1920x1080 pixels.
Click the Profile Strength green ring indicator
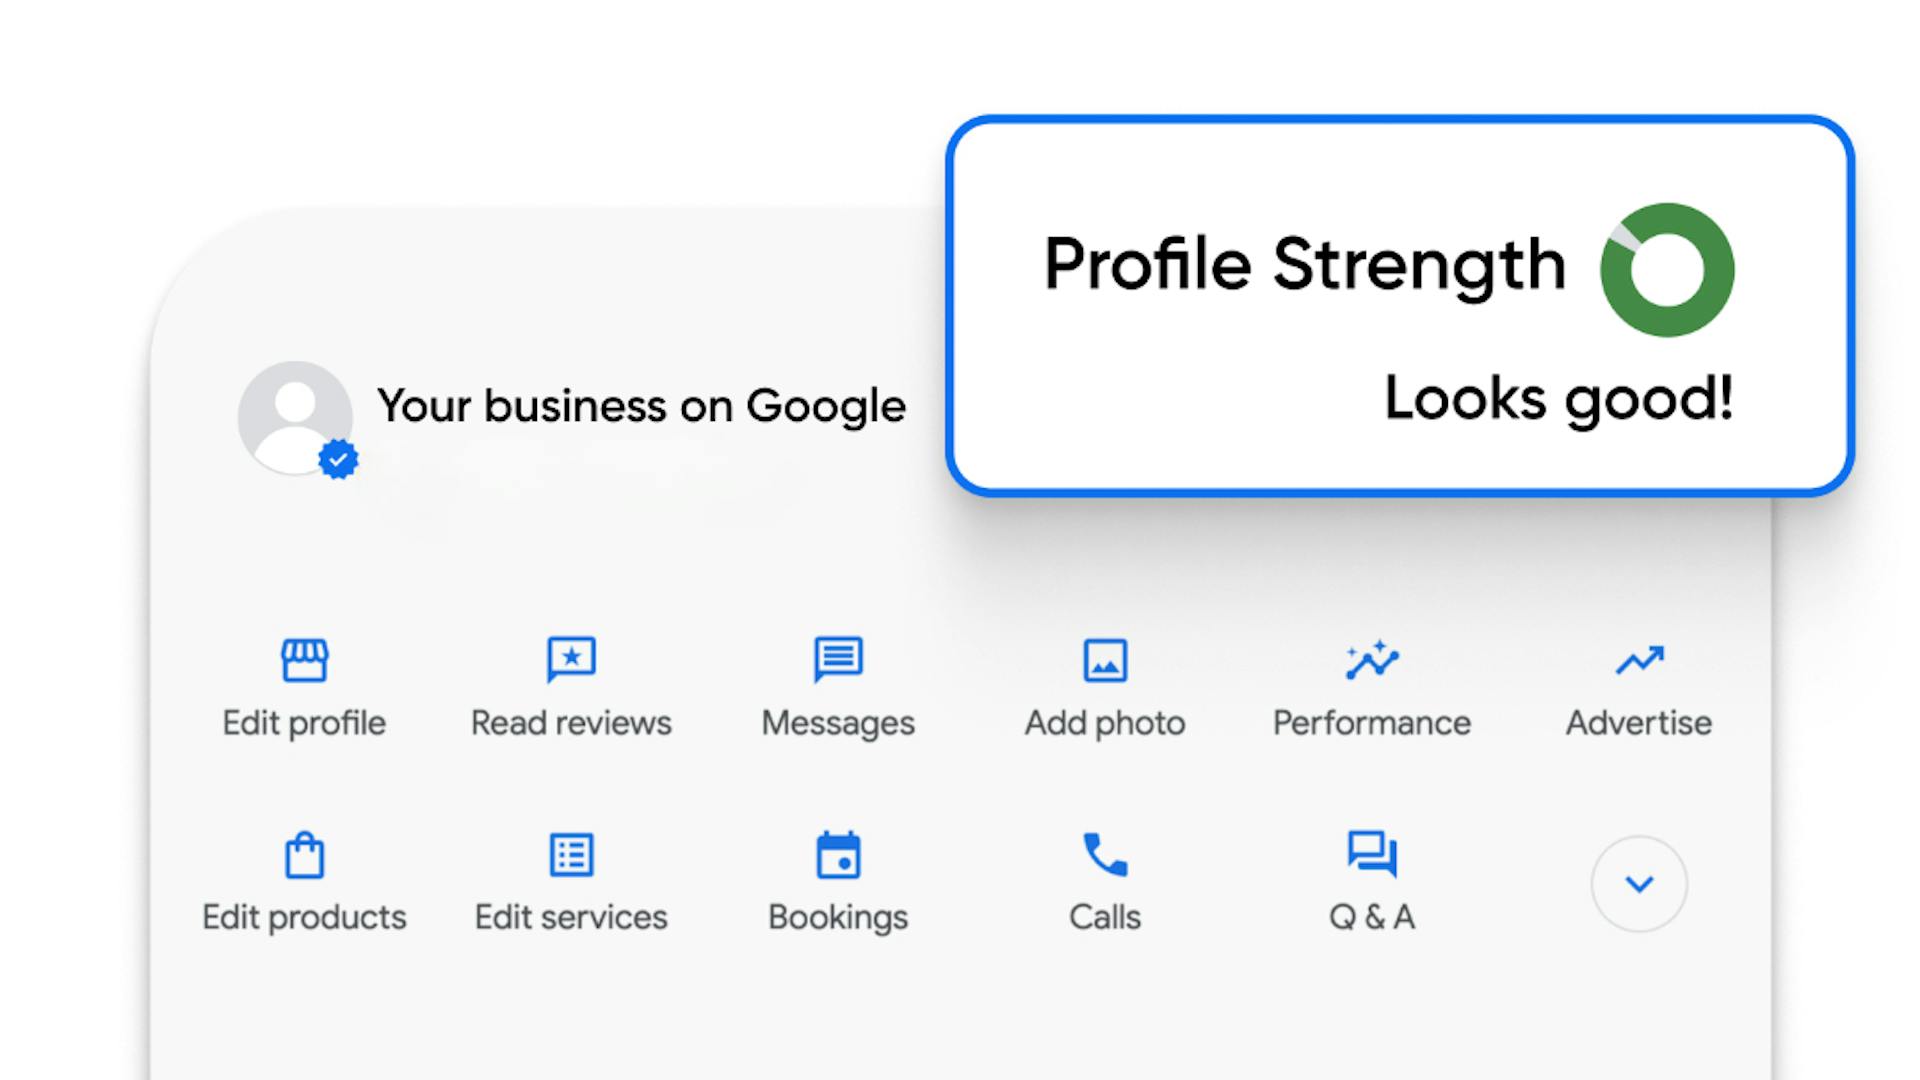click(x=1667, y=270)
